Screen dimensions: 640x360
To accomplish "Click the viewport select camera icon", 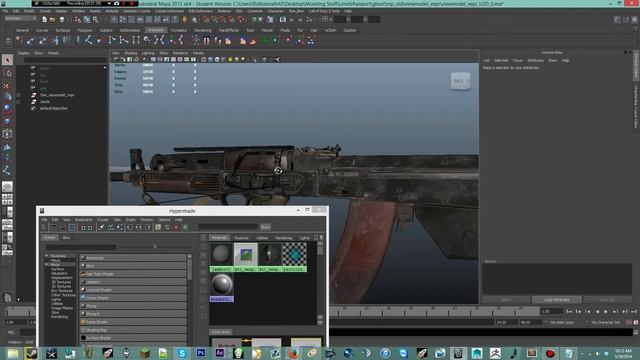I will point(116,60).
